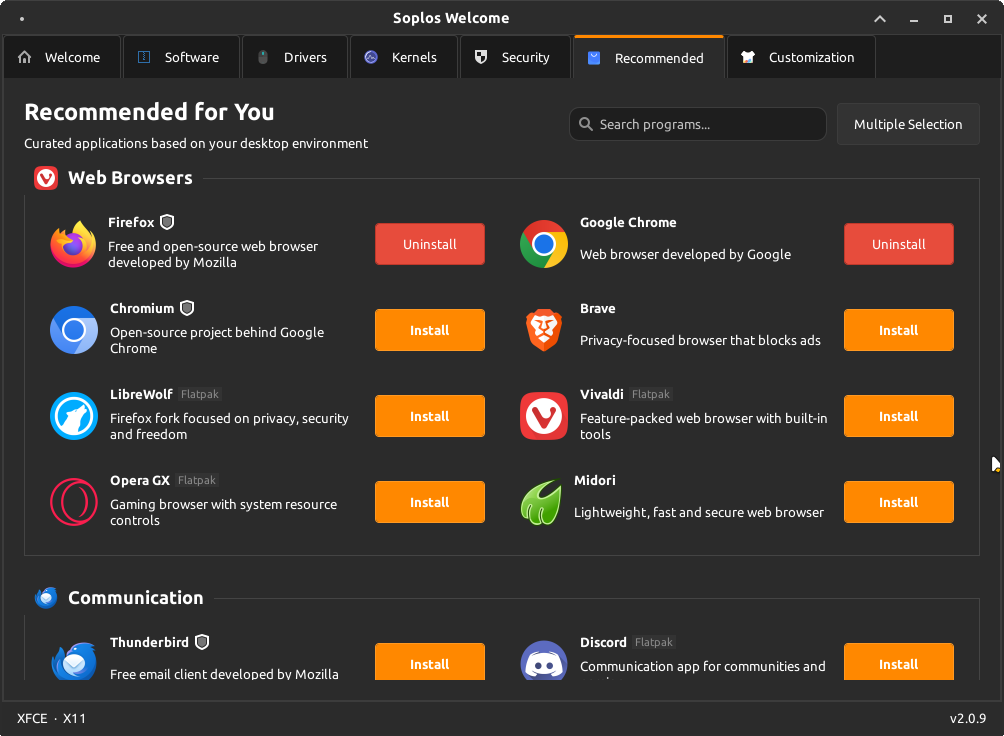The image size is (1004, 736).
Task: Click the magnifier icon in search box
Action: coord(585,124)
